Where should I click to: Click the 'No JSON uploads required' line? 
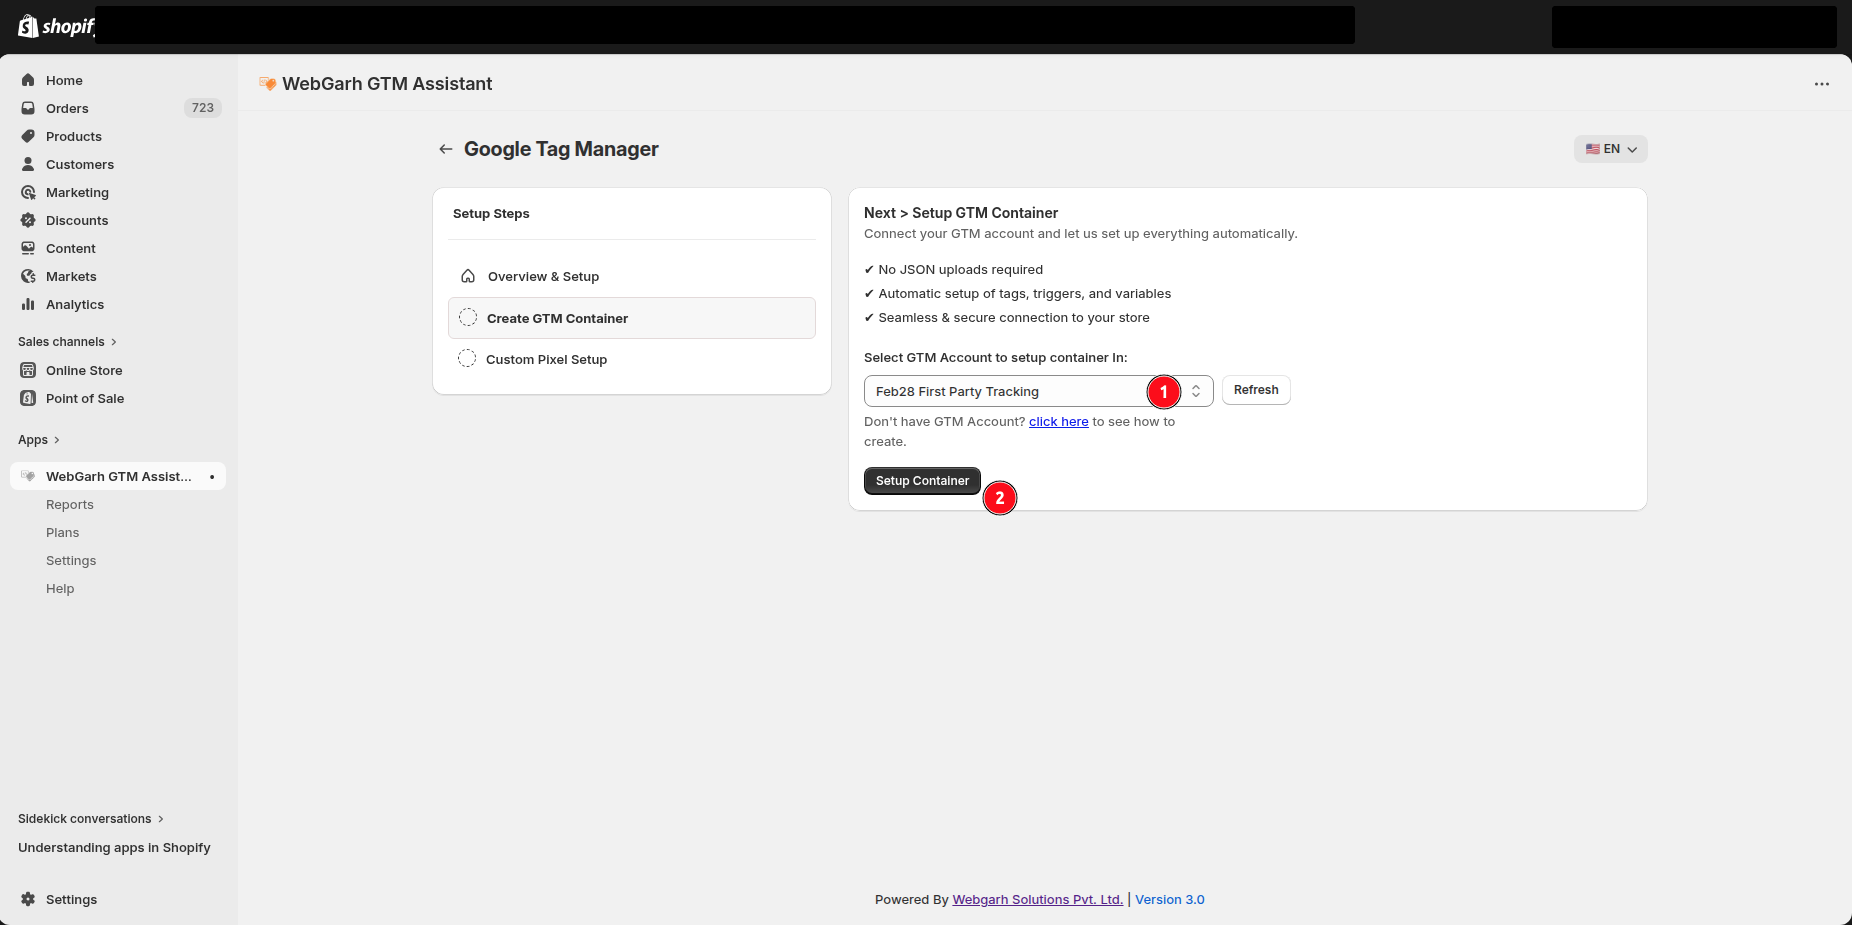(953, 270)
